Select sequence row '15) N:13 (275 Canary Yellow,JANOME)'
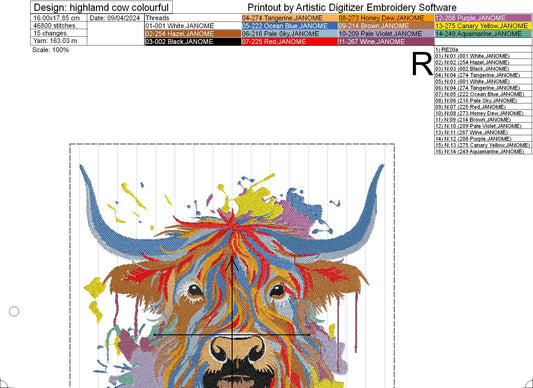 [483, 145]
